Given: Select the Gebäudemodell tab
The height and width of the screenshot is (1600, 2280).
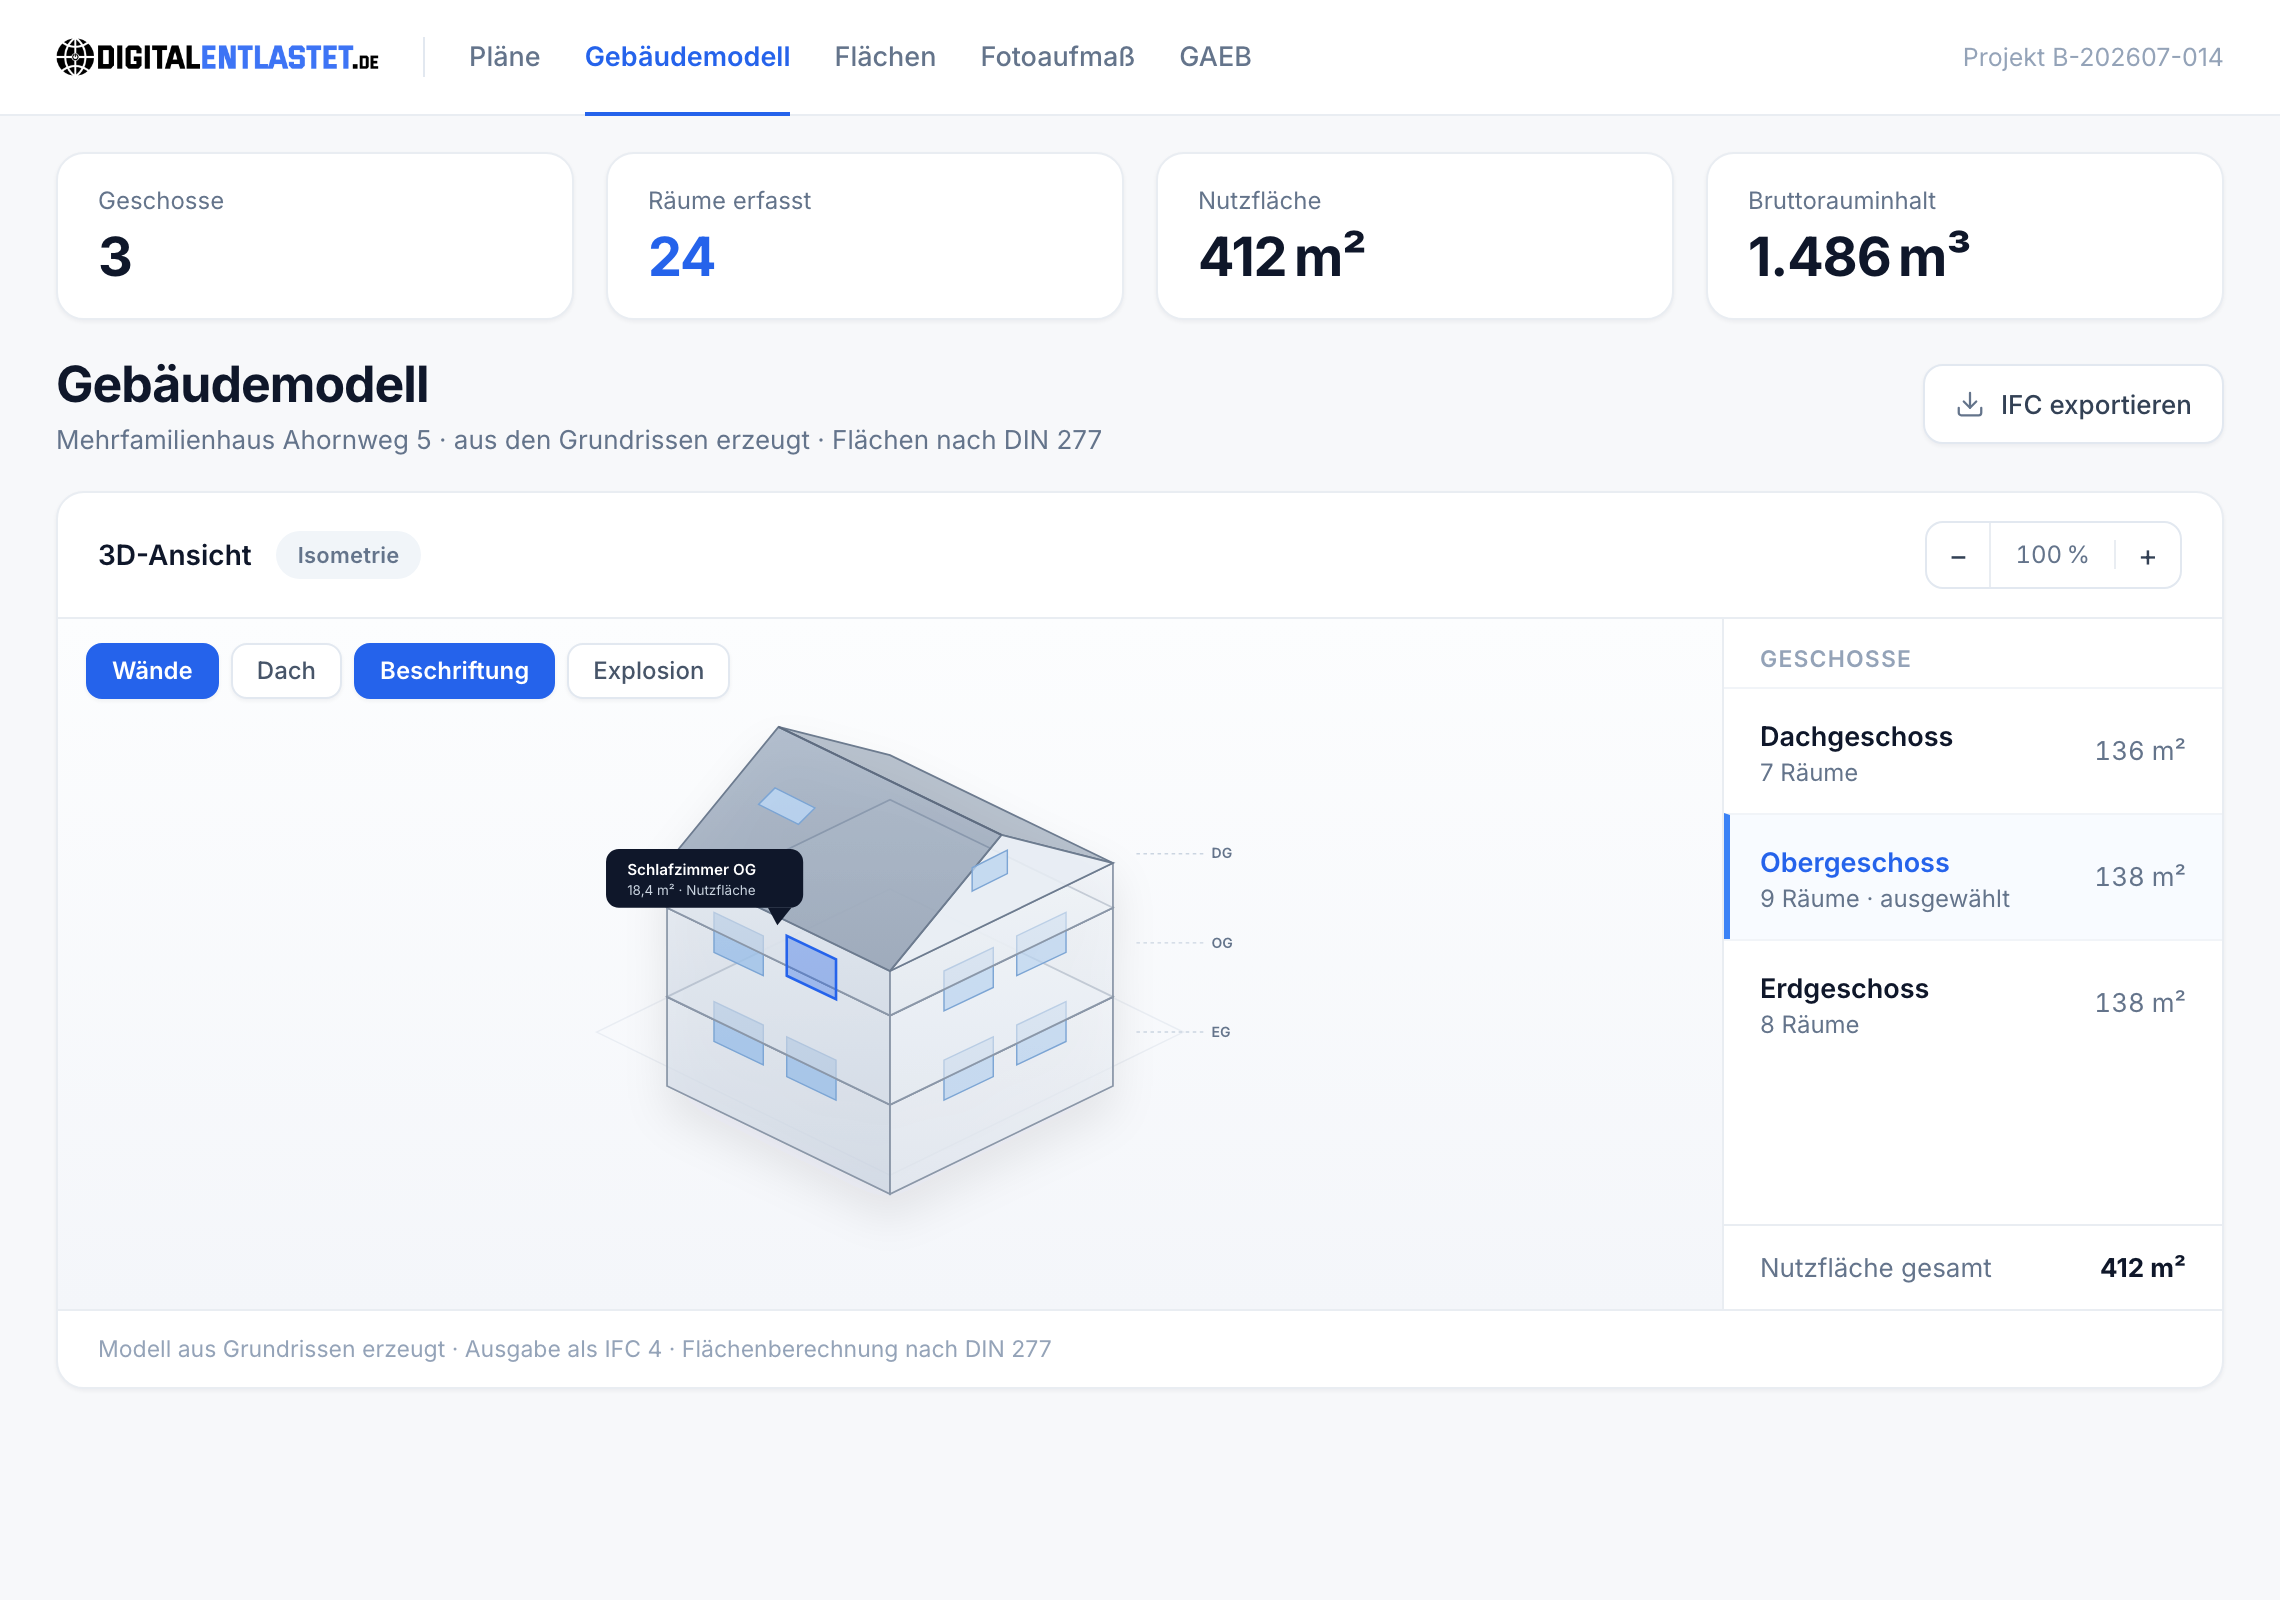Looking at the screenshot, I should click(687, 57).
